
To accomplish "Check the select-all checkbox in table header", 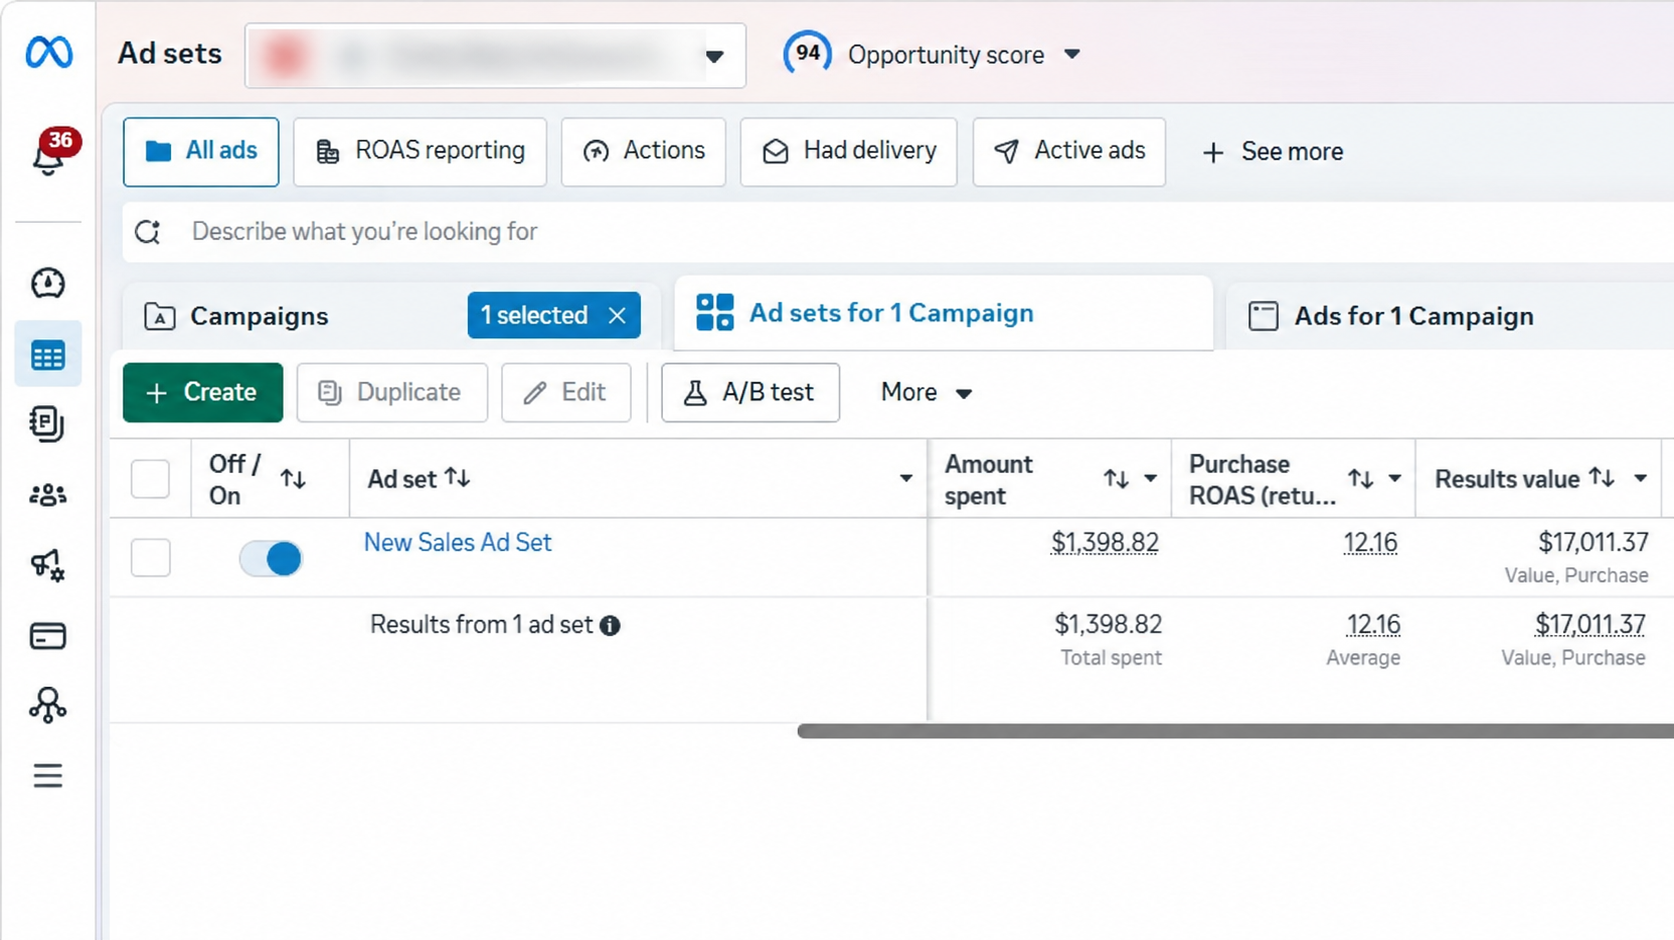I will [x=151, y=479].
